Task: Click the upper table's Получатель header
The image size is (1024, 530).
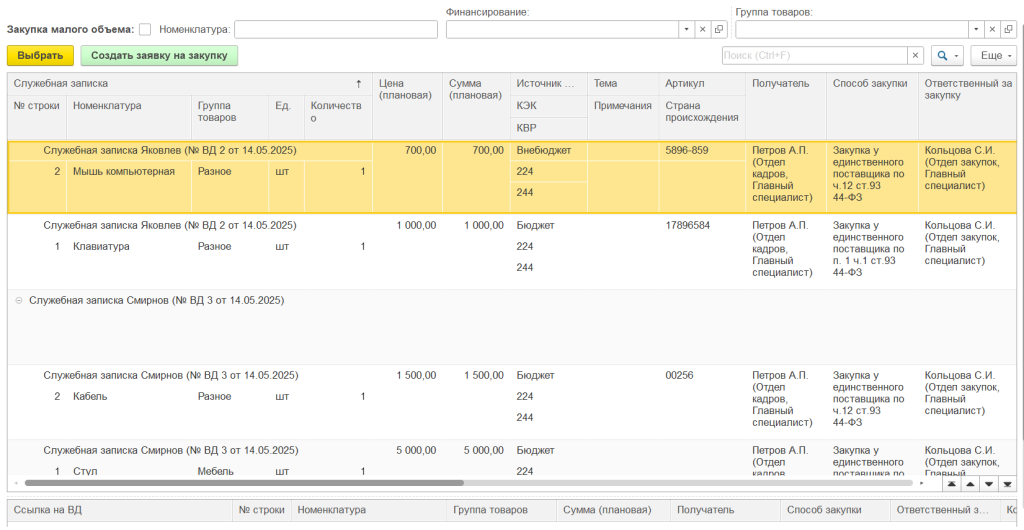Action: [786, 106]
